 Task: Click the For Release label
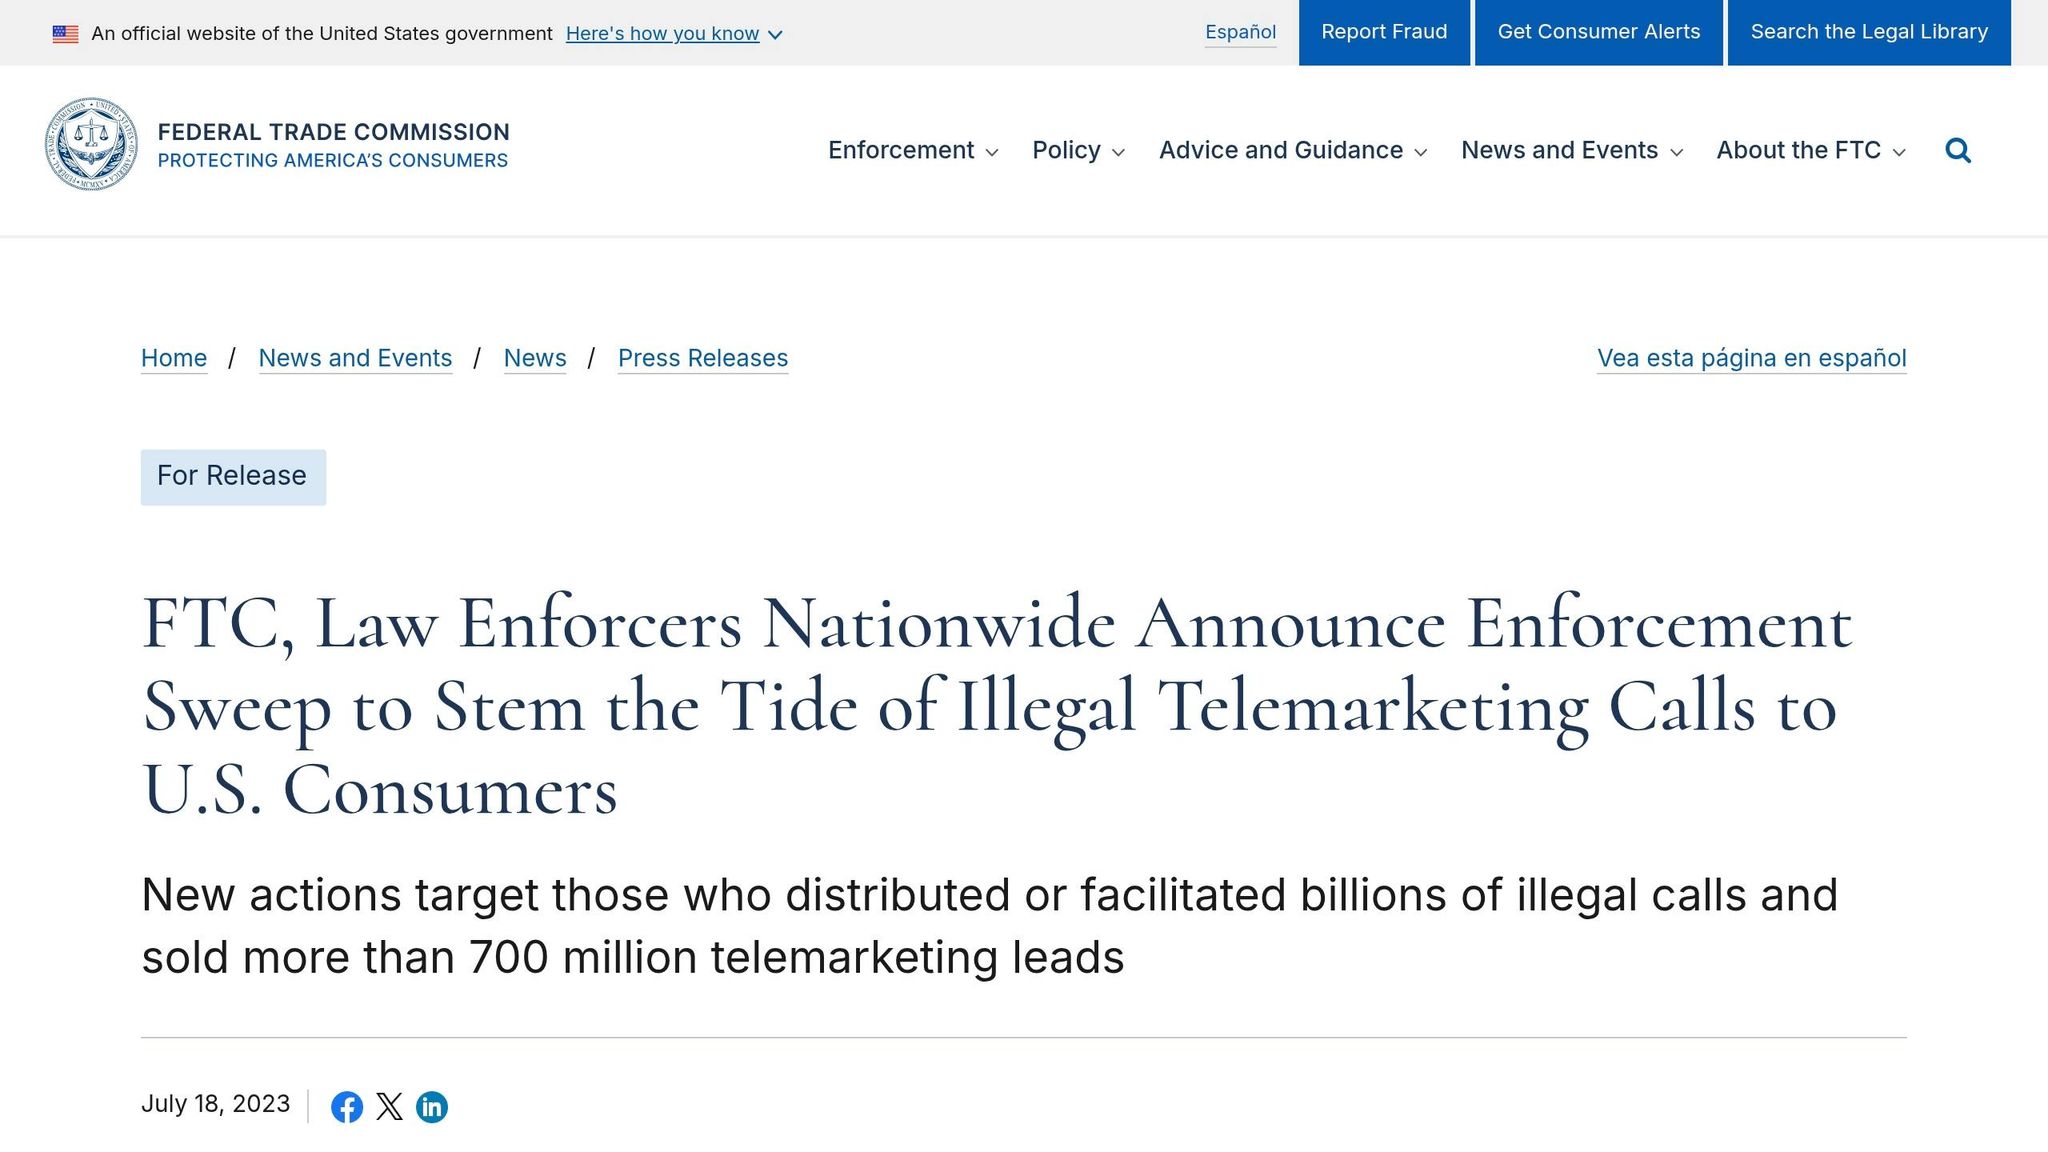[232, 476]
